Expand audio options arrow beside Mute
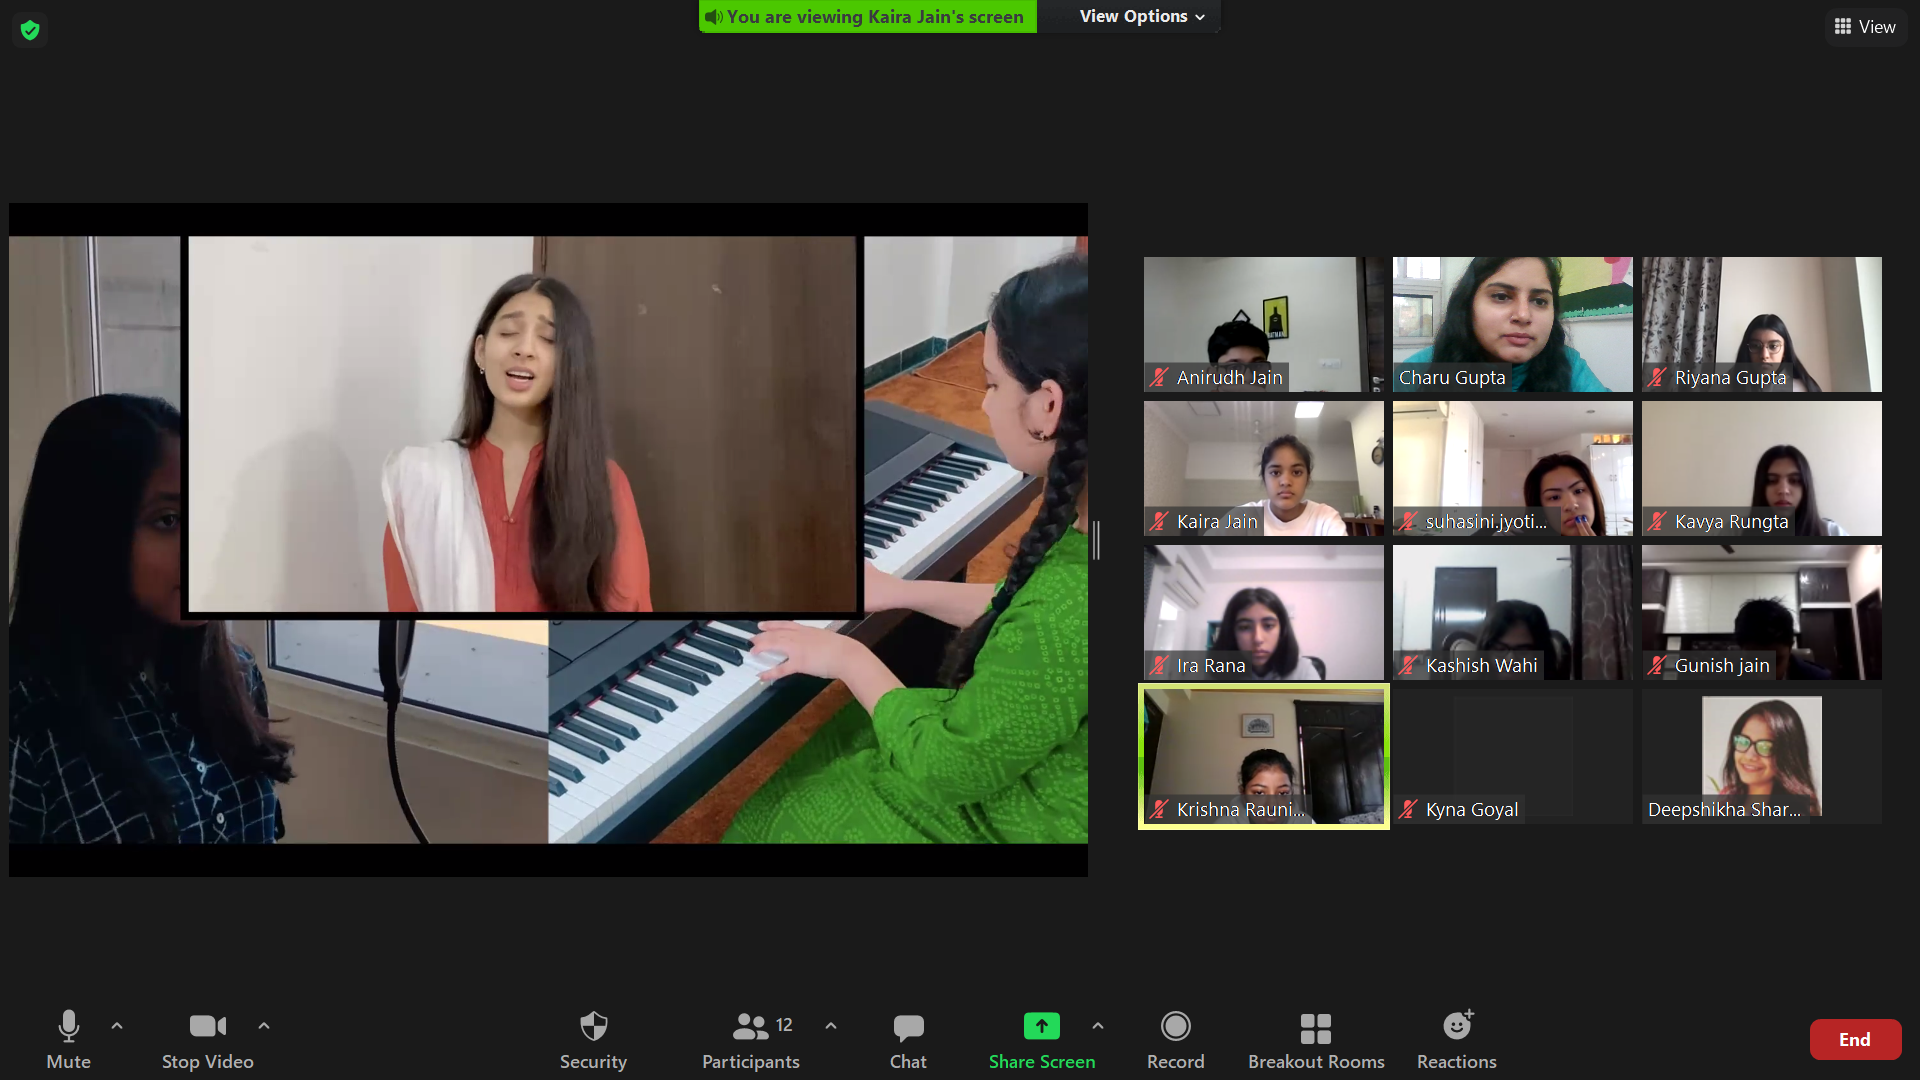 [117, 1026]
